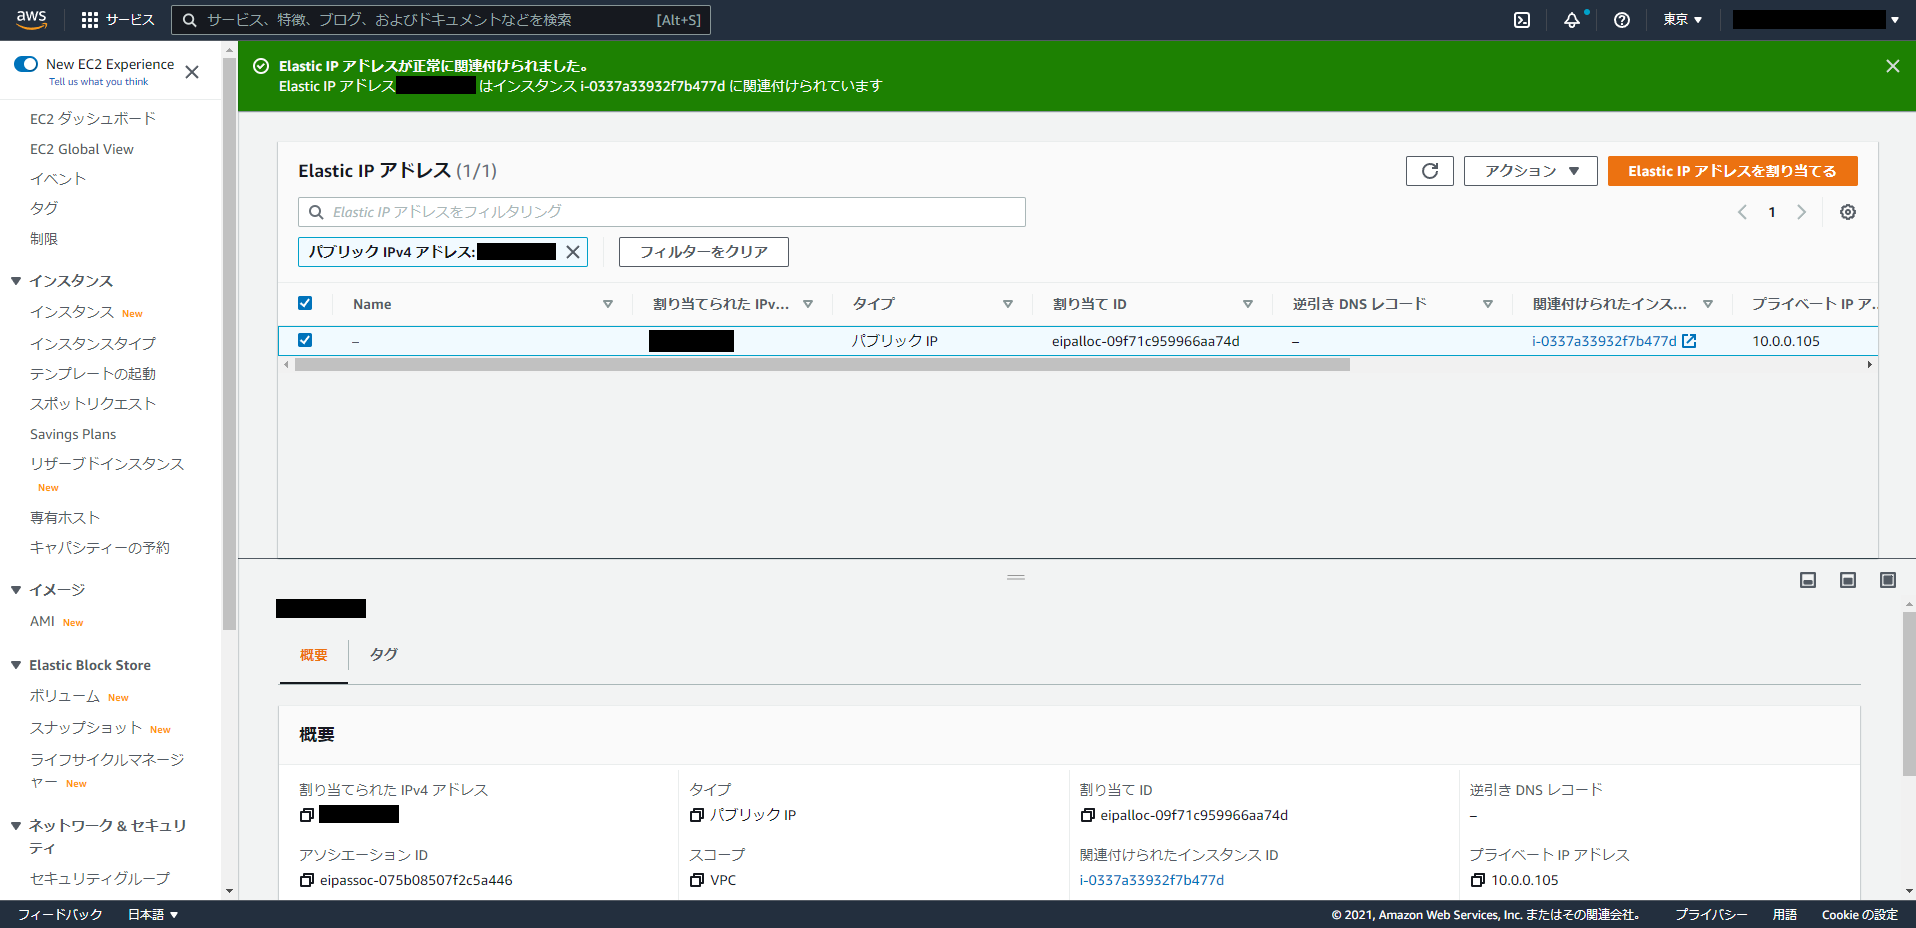Click the フィルターをクリア button
Viewport: 1916px width, 928px height.
pyautogui.click(x=704, y=252)
